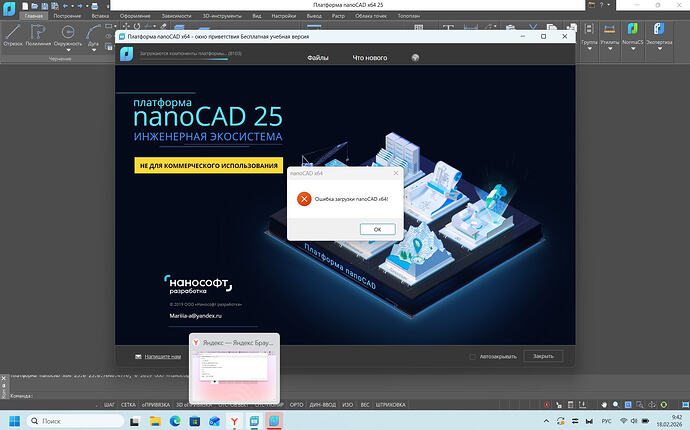Open the Экспертиза tool in ribbon

659,39
